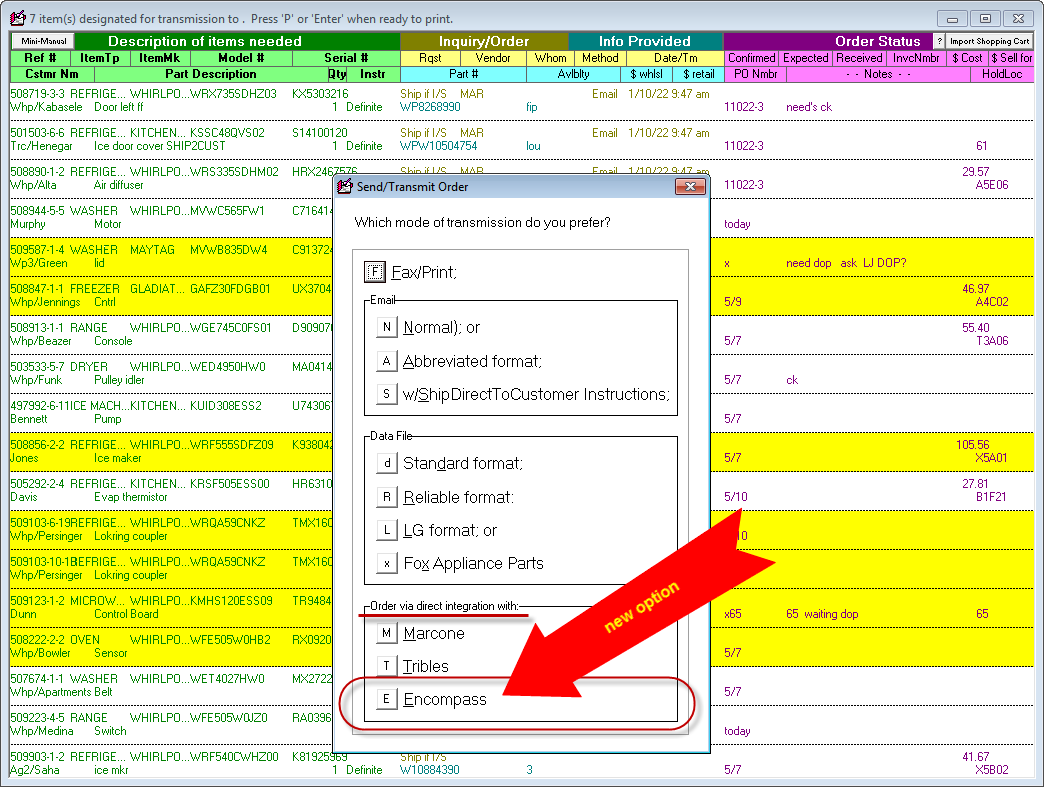Click the 'x' Fox Appliance Parts button
Viewport: 1044px width, 787px height.
pyautogui.click(x=387, y=563)
